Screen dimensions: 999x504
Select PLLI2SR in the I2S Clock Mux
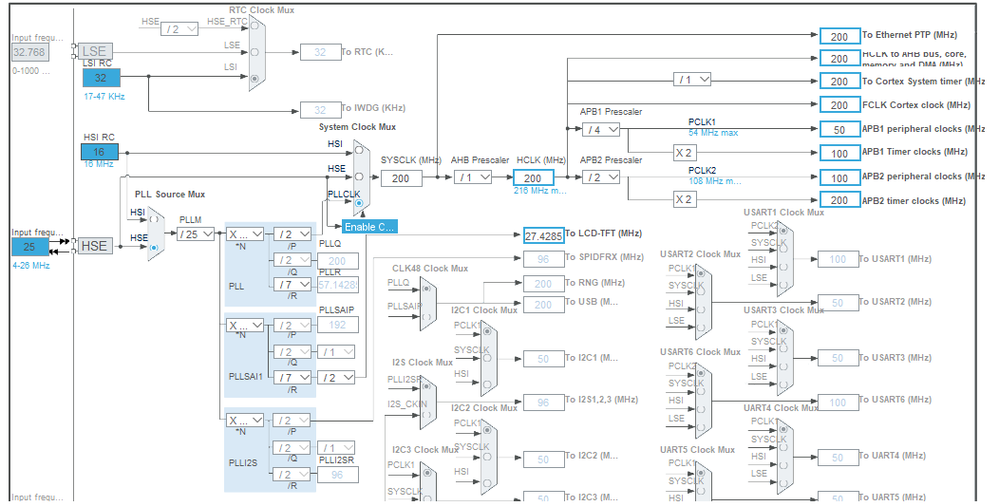[426, 387]
